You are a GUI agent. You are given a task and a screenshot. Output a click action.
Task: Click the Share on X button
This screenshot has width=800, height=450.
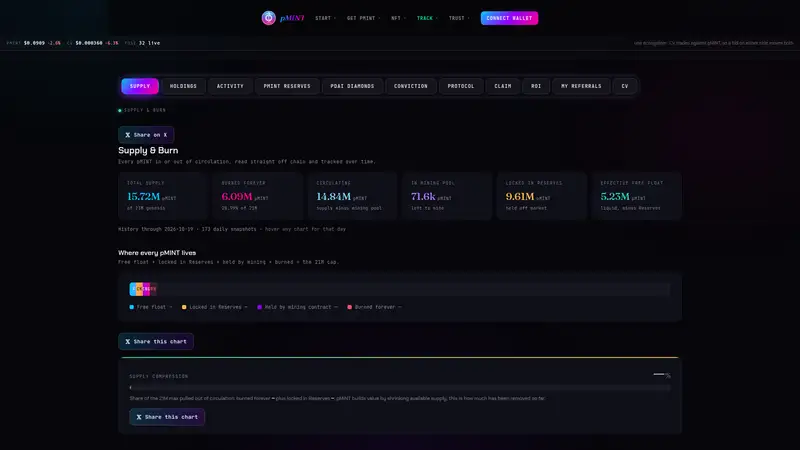pyautogui.click(x=146, y=135)
